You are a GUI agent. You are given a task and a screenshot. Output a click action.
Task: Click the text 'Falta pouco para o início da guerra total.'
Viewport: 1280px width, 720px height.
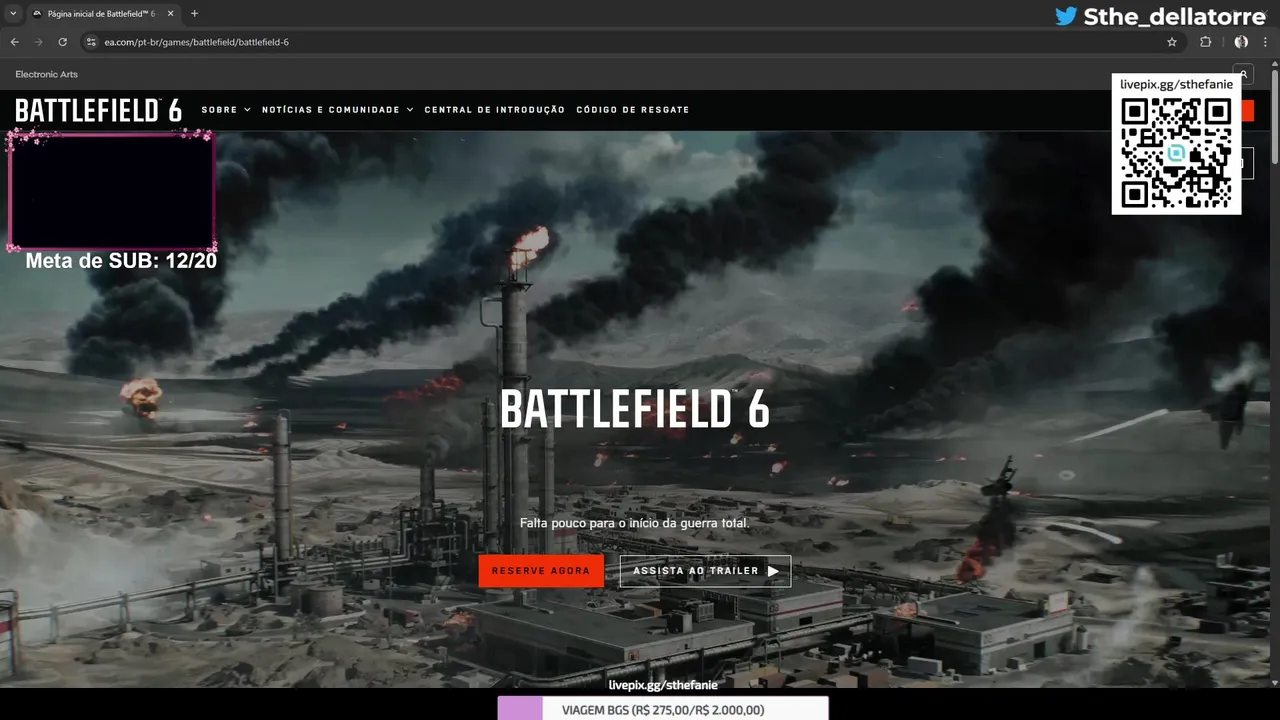[634, 523]
